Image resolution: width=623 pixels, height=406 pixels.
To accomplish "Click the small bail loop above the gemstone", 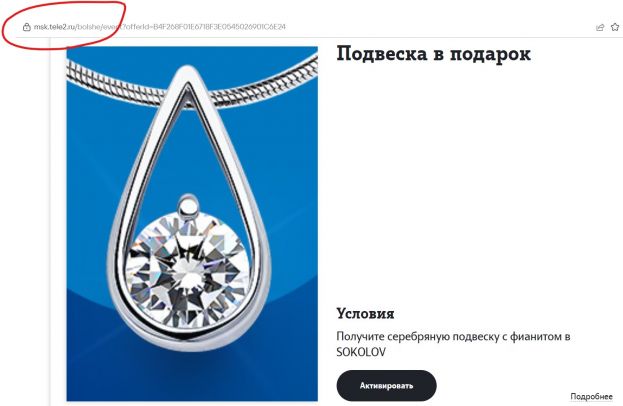I will click(x=188, y=207).
